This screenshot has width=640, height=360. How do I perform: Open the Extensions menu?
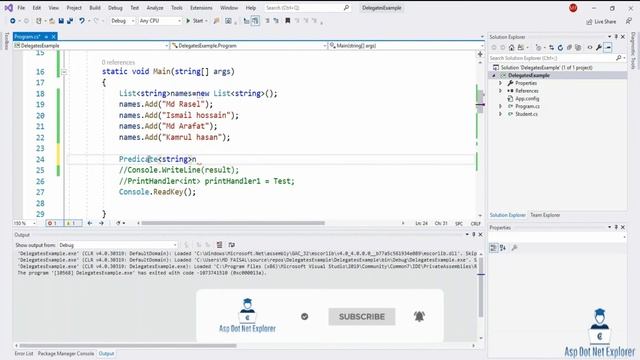click(201, 8)
